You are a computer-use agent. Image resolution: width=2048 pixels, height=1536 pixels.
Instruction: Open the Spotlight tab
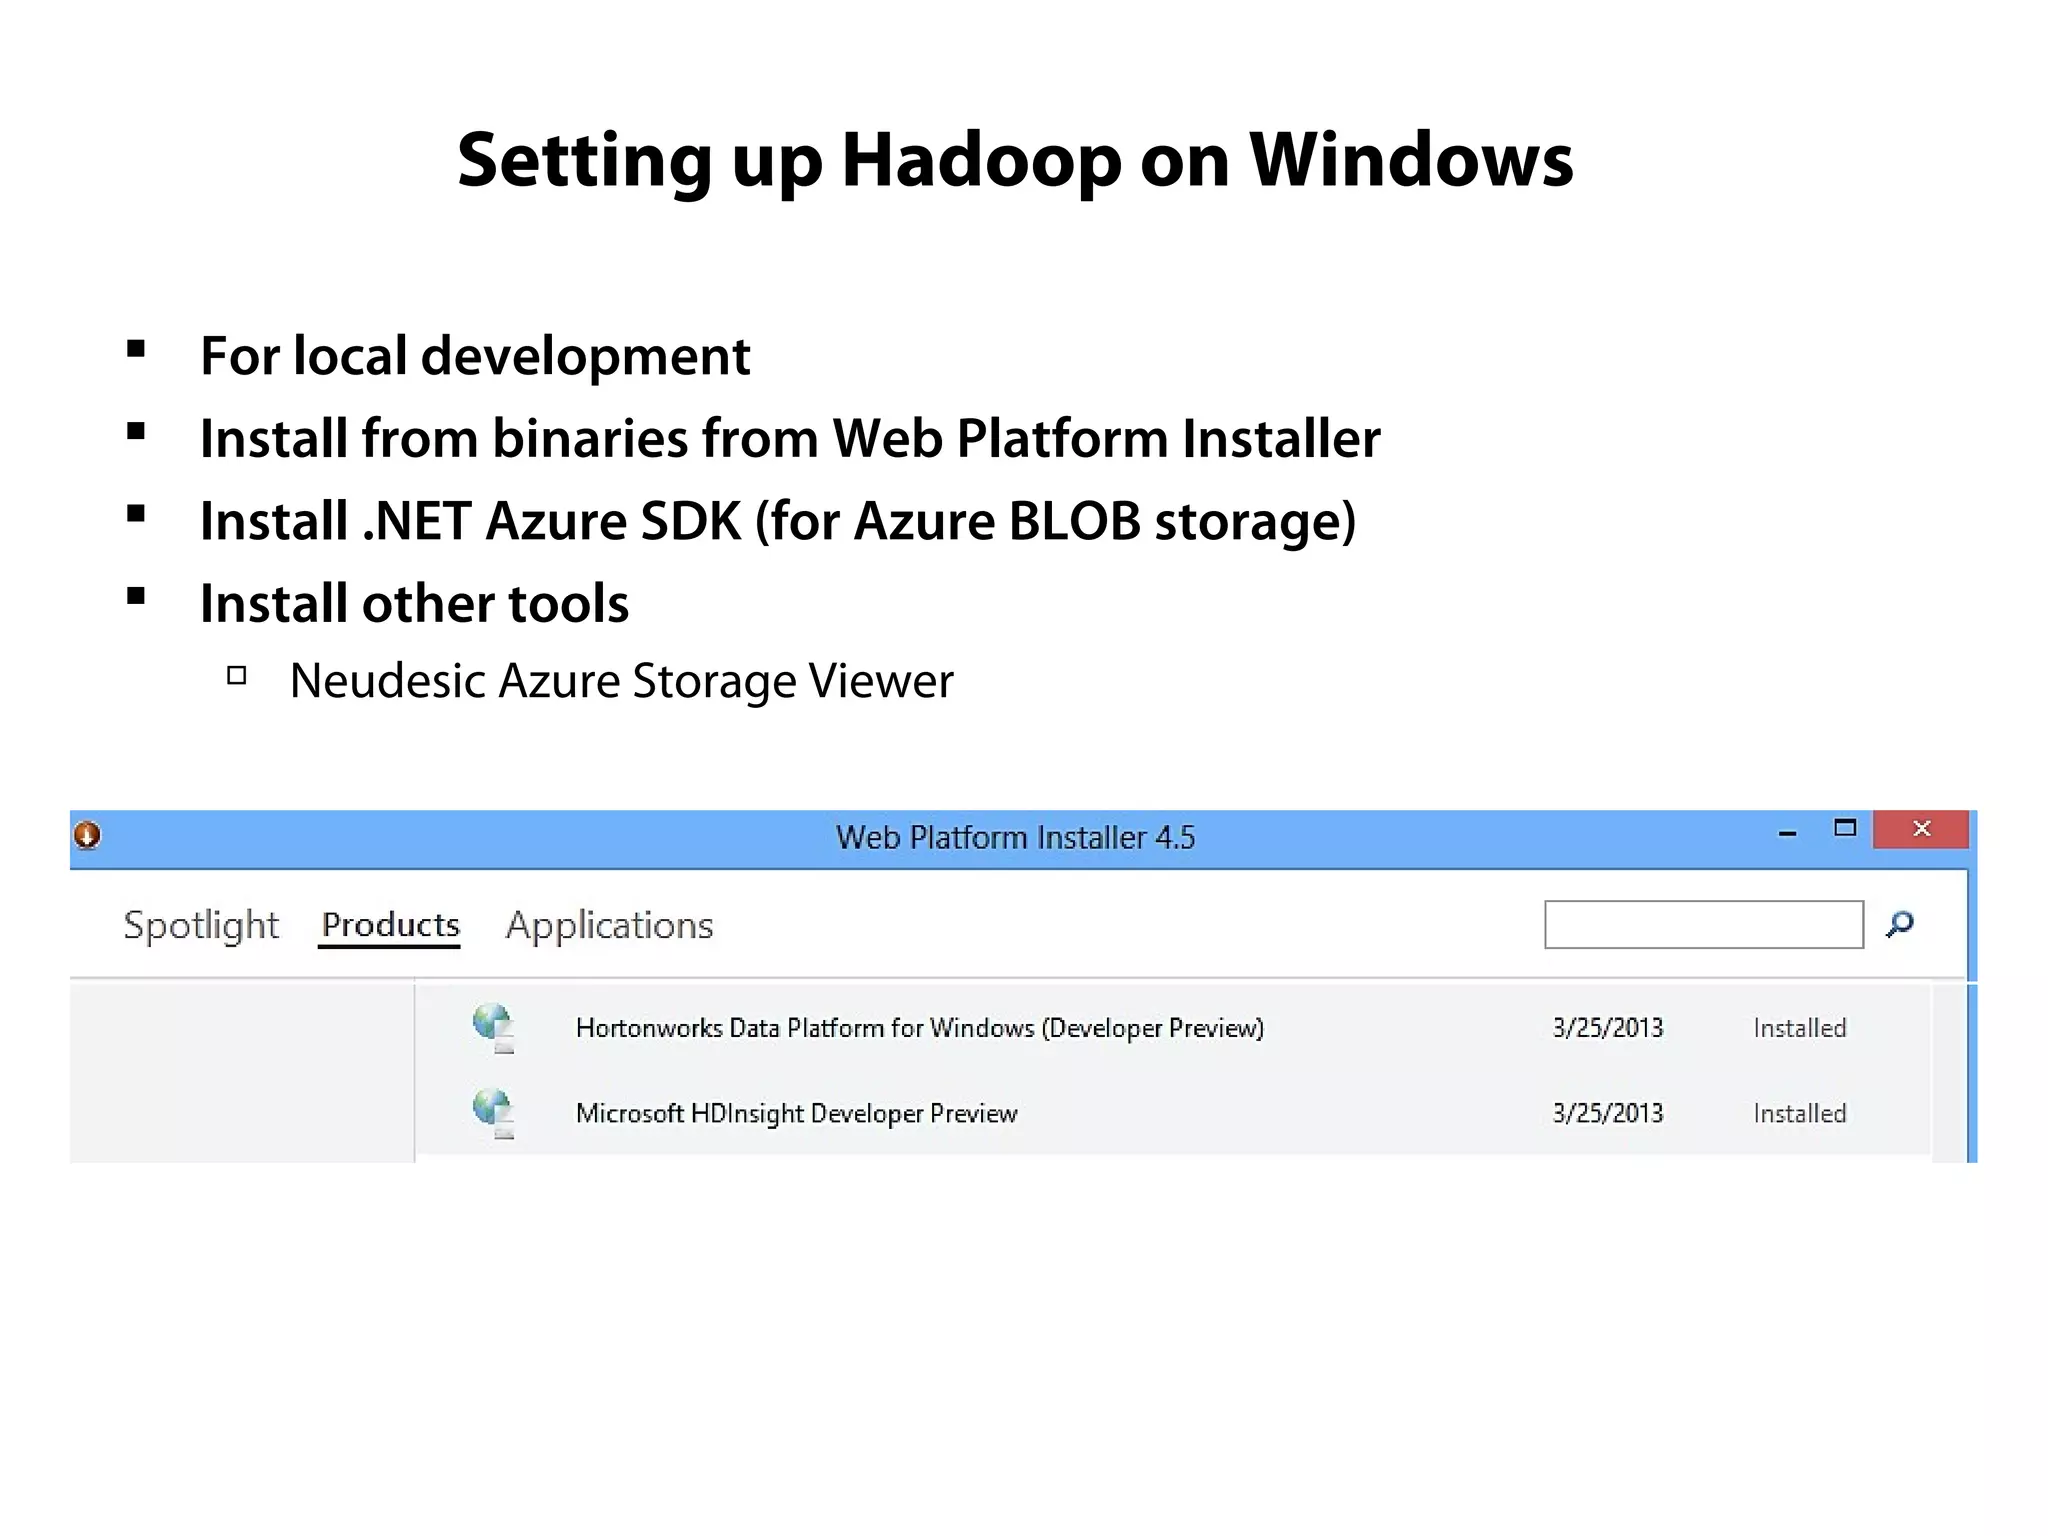[201, 925]
